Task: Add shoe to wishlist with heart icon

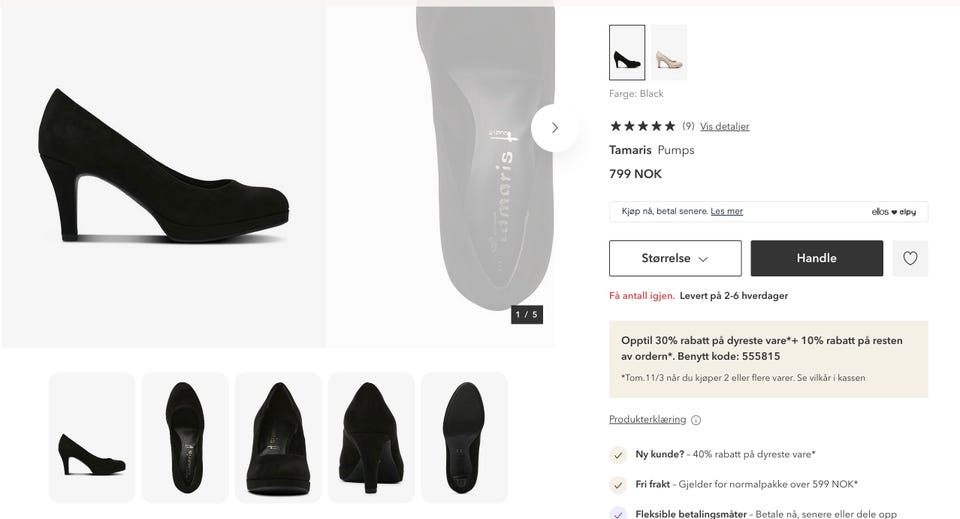Action: (x=910, y=258)
